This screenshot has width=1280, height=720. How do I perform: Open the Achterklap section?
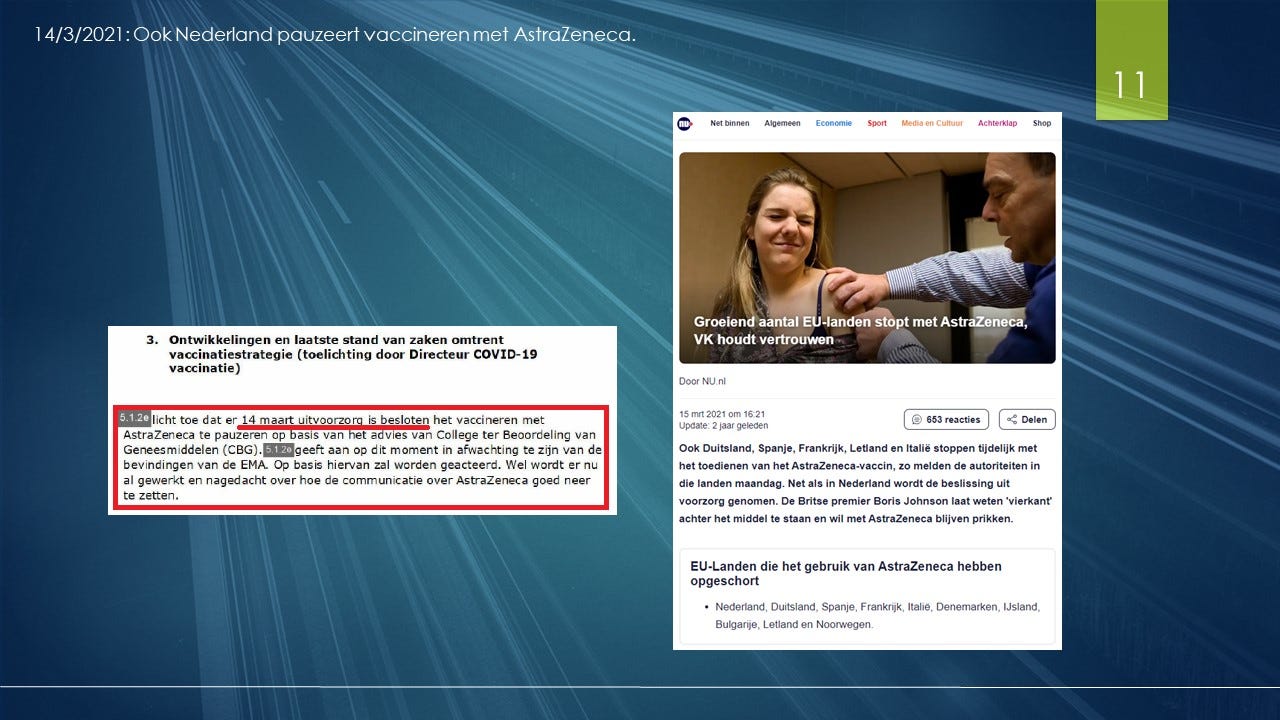click(x=997, y=123)
